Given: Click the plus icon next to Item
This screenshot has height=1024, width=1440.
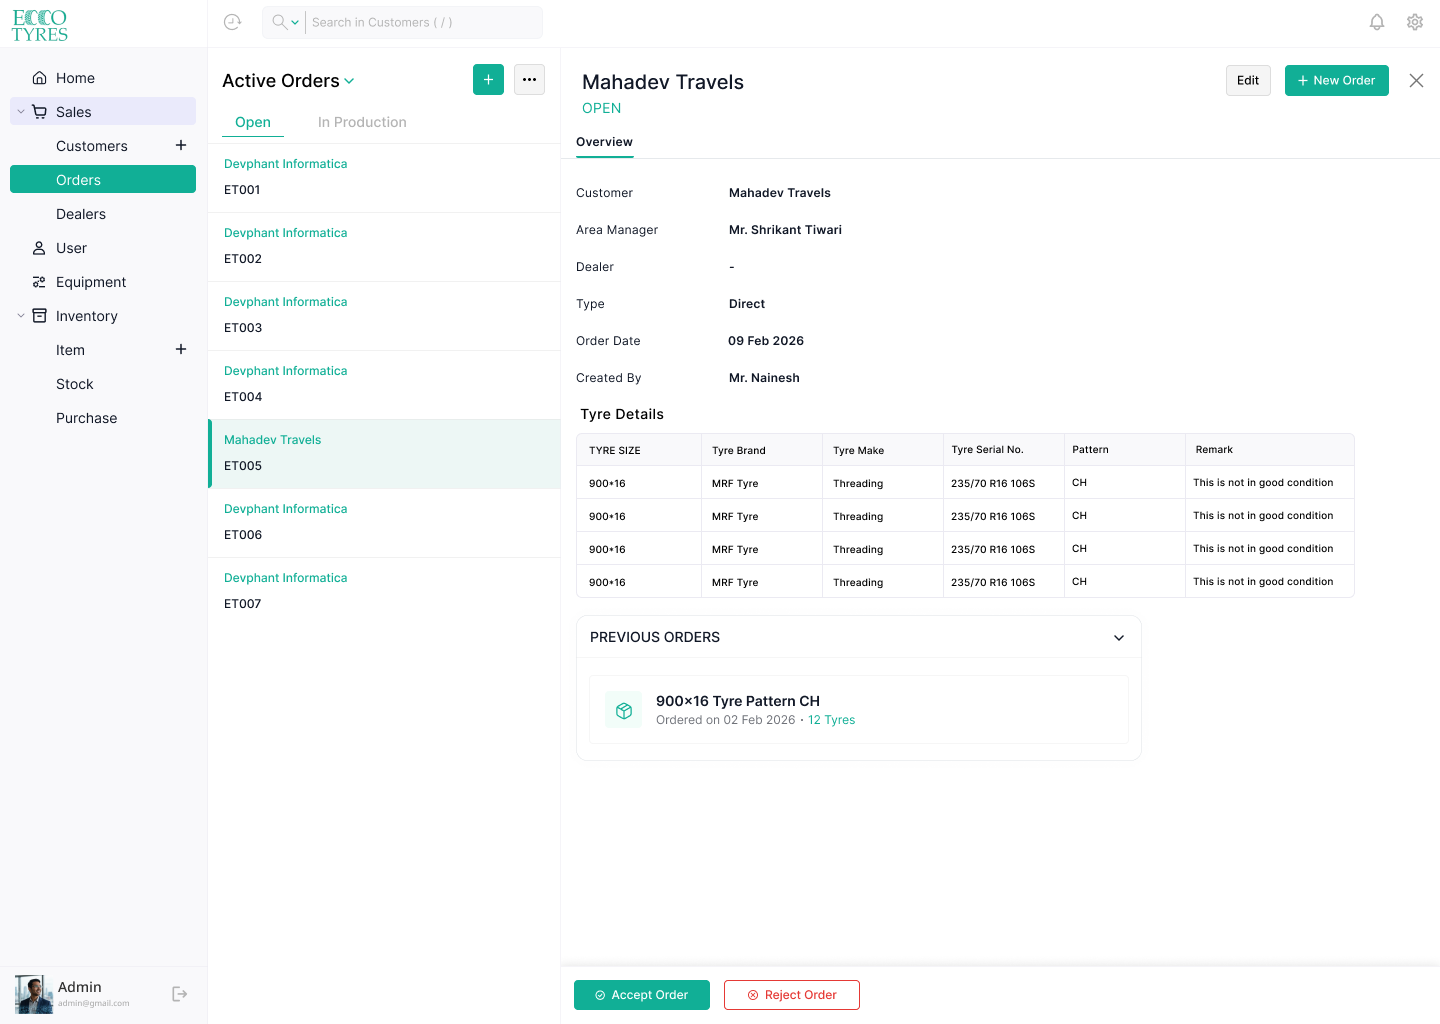Looking at the screenshot, I should coord(181,349).
